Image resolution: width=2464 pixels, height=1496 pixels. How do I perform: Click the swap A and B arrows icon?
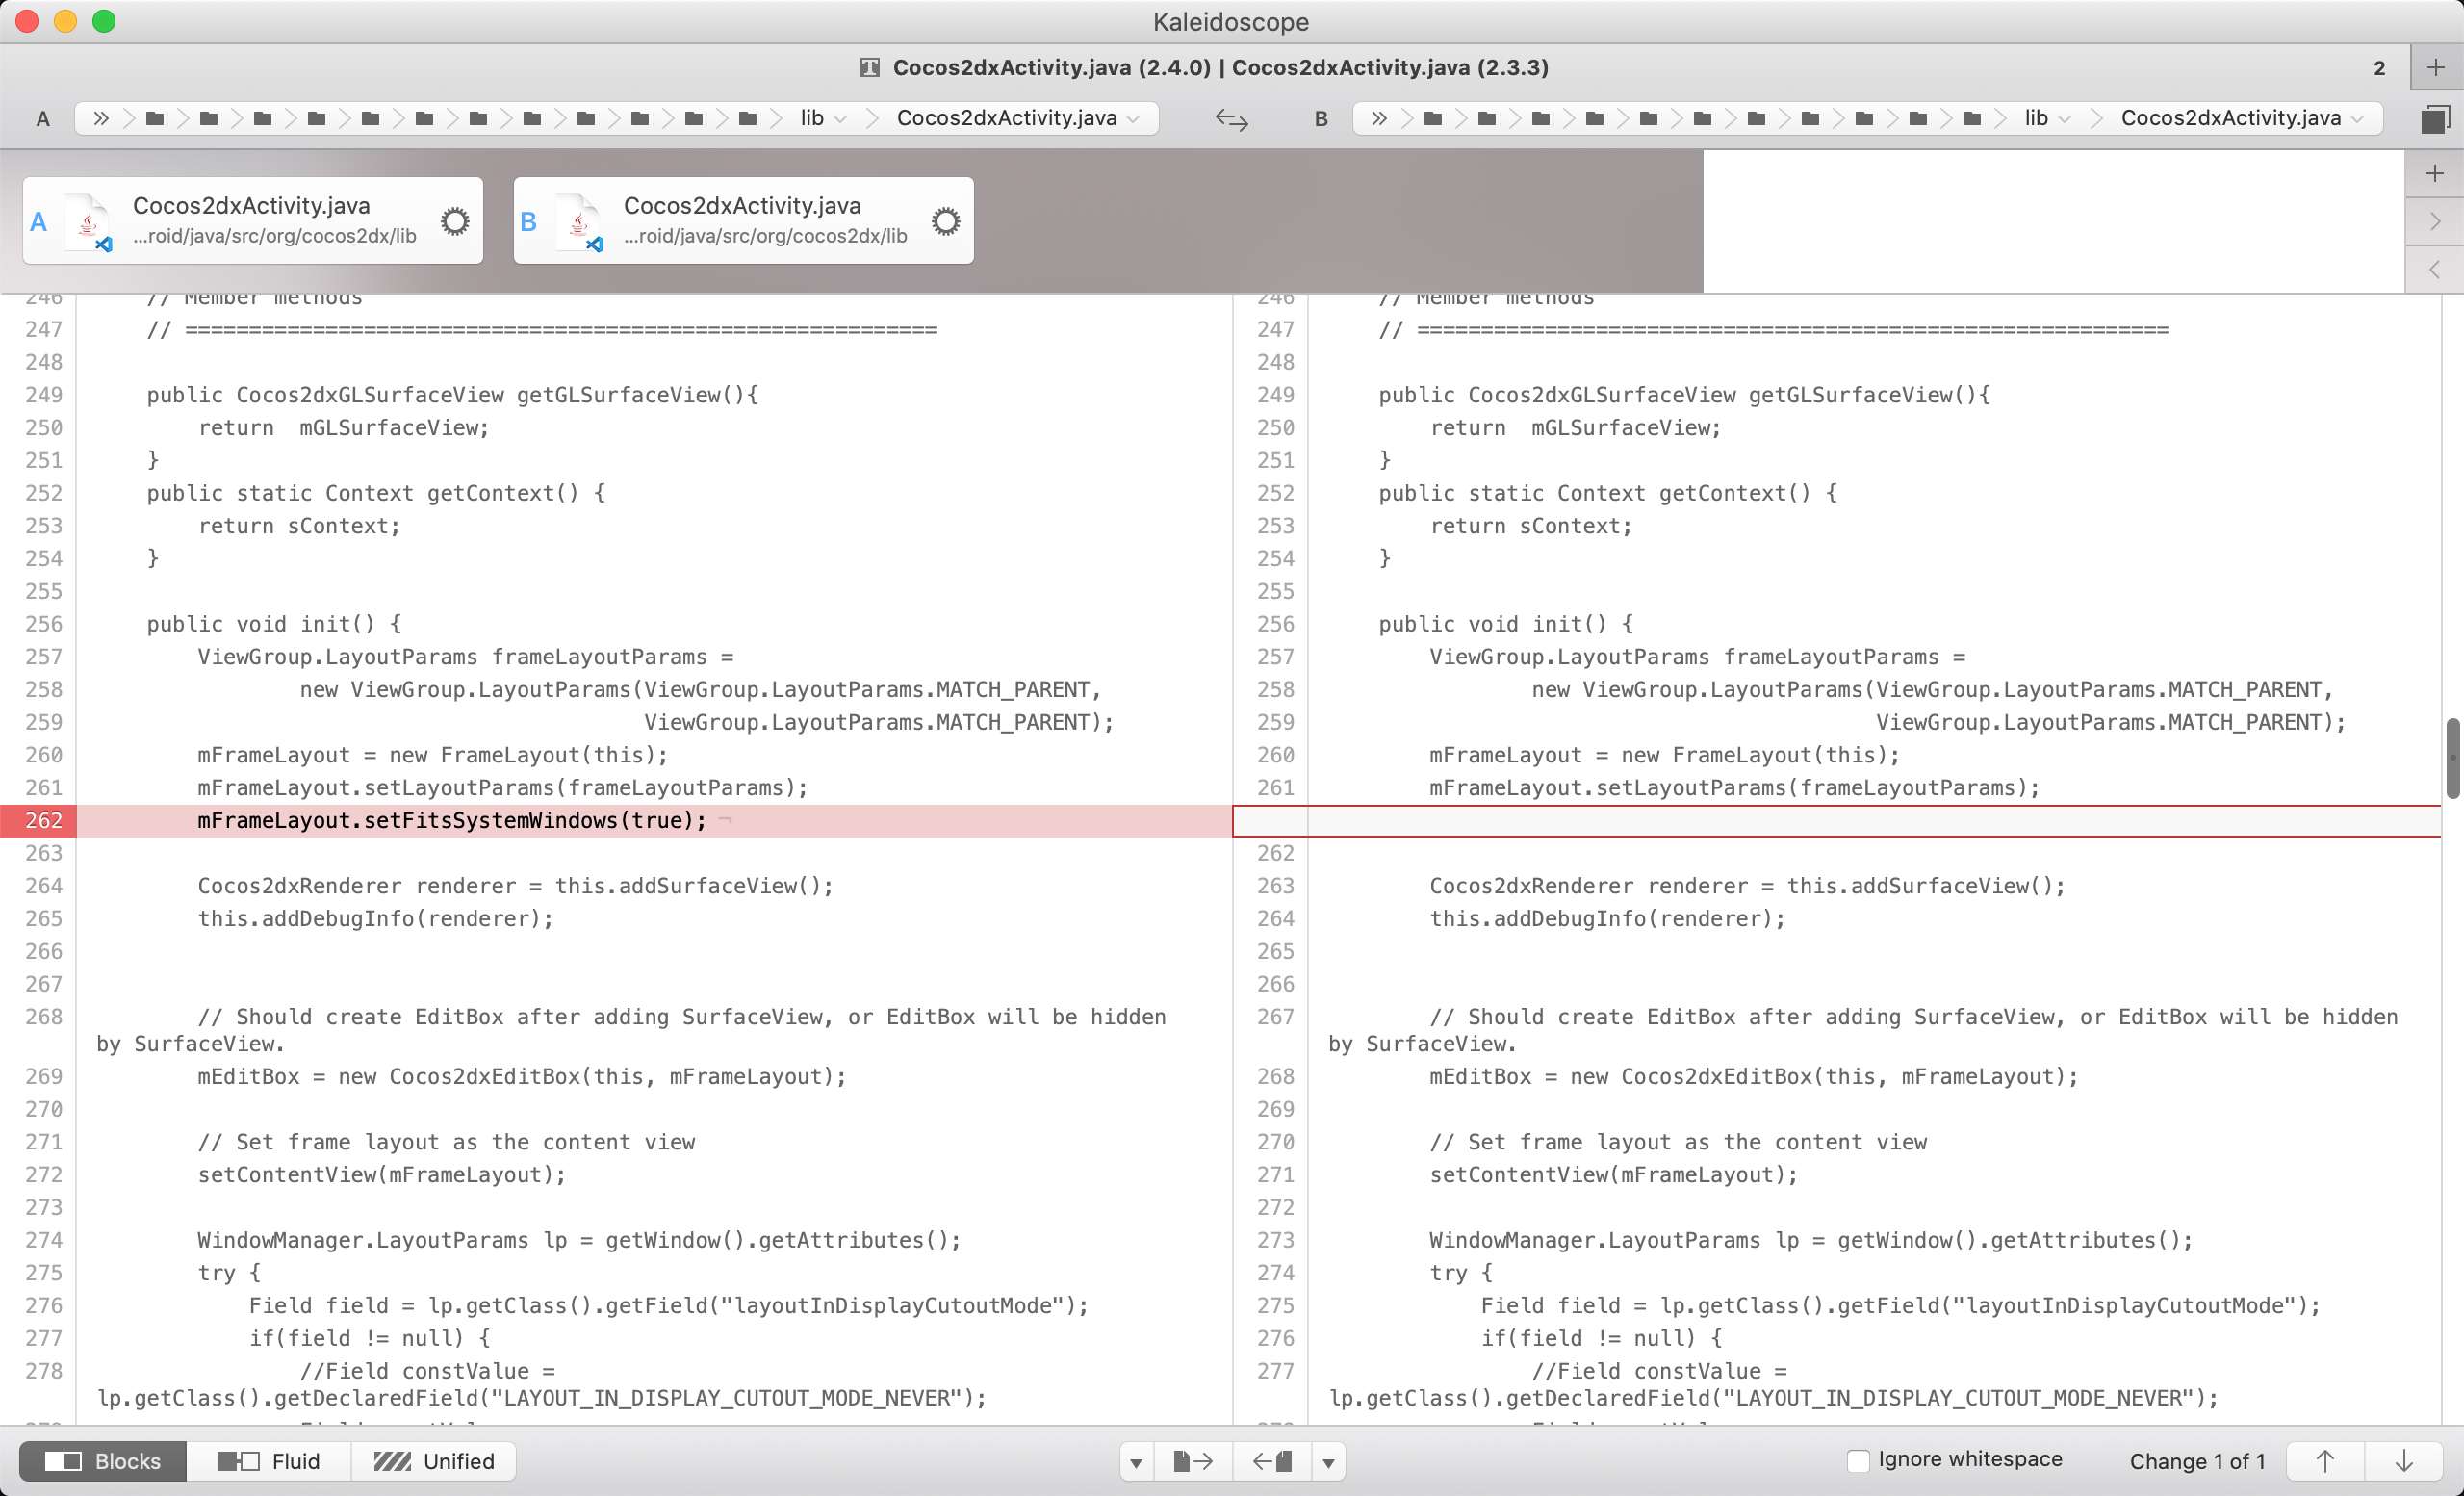(x=1231, y=119)
